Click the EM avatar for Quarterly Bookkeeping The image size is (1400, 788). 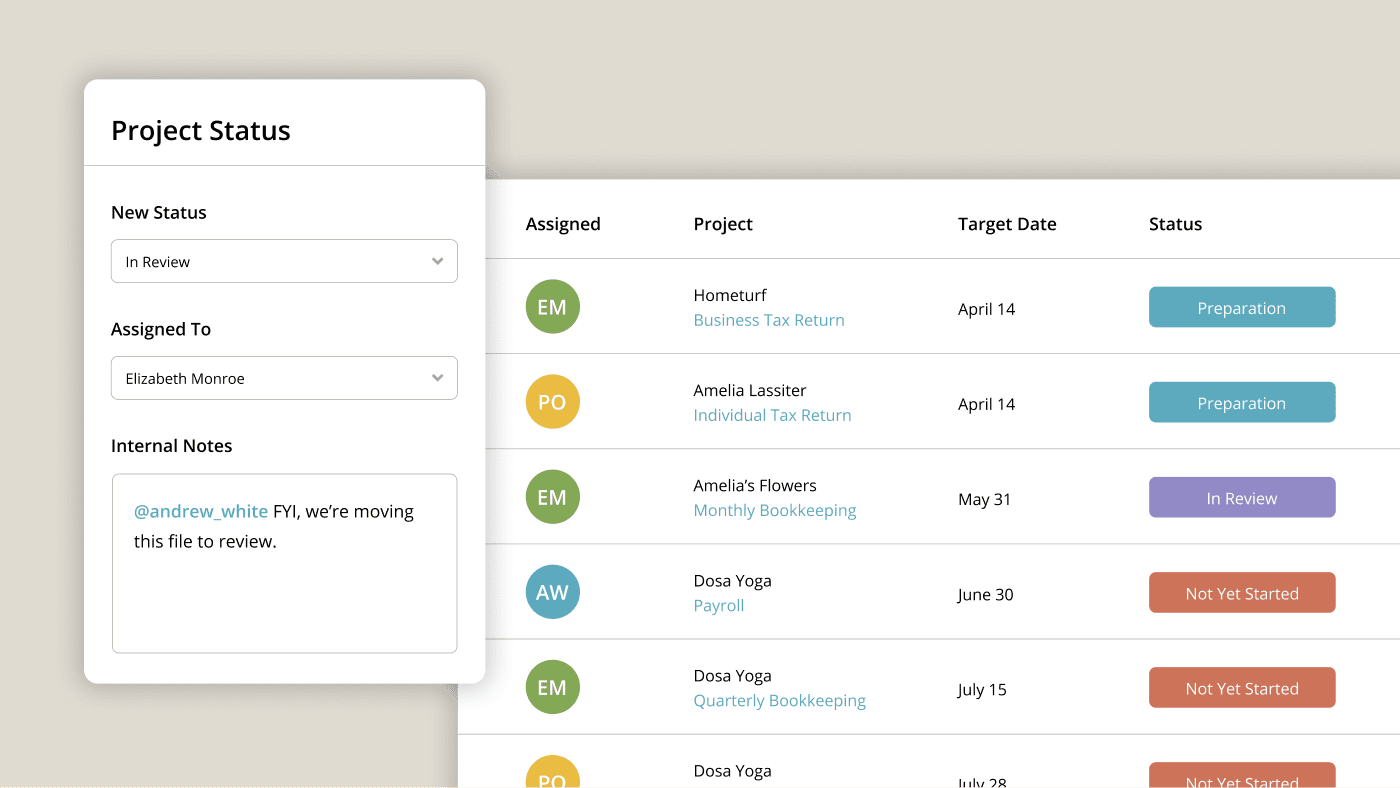coord(552,687)
